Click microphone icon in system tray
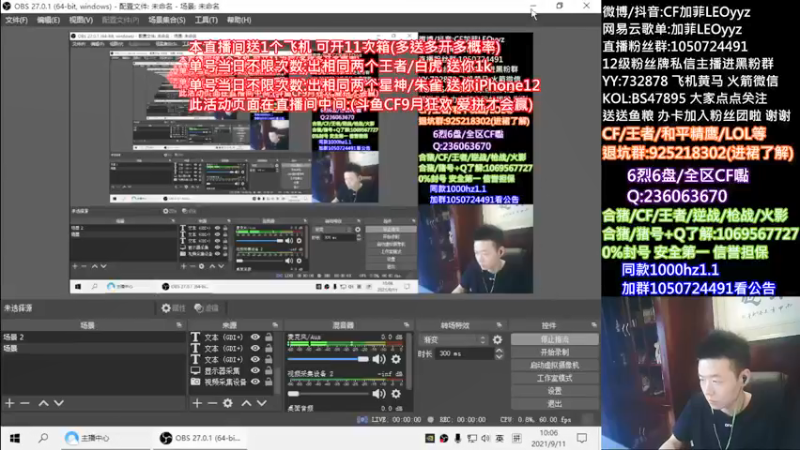800x450 pixels. (458, 438)
